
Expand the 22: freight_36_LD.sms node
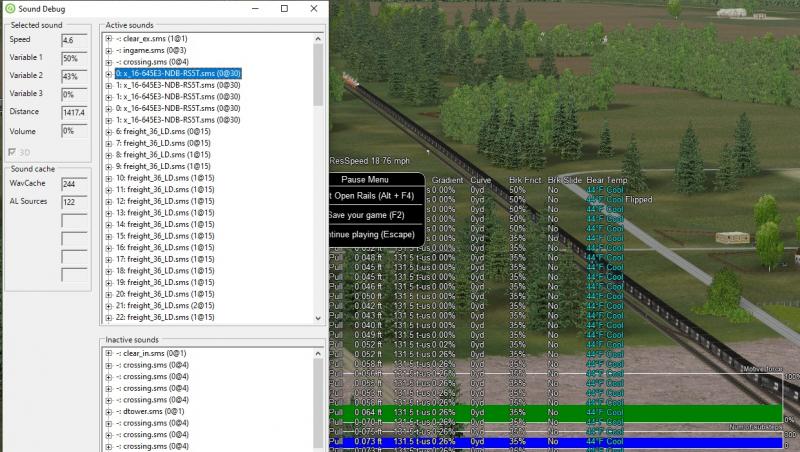click(109, 317)
